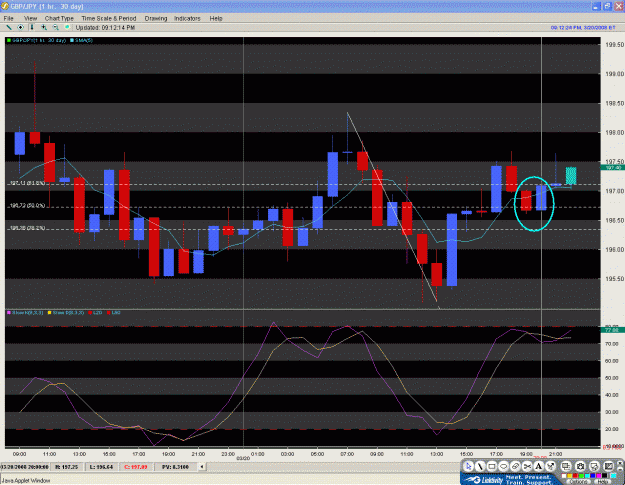This screenshot has height=485, width=625.
Task: Click the crosshair target toolbar icon
Action: click(20, 27)
